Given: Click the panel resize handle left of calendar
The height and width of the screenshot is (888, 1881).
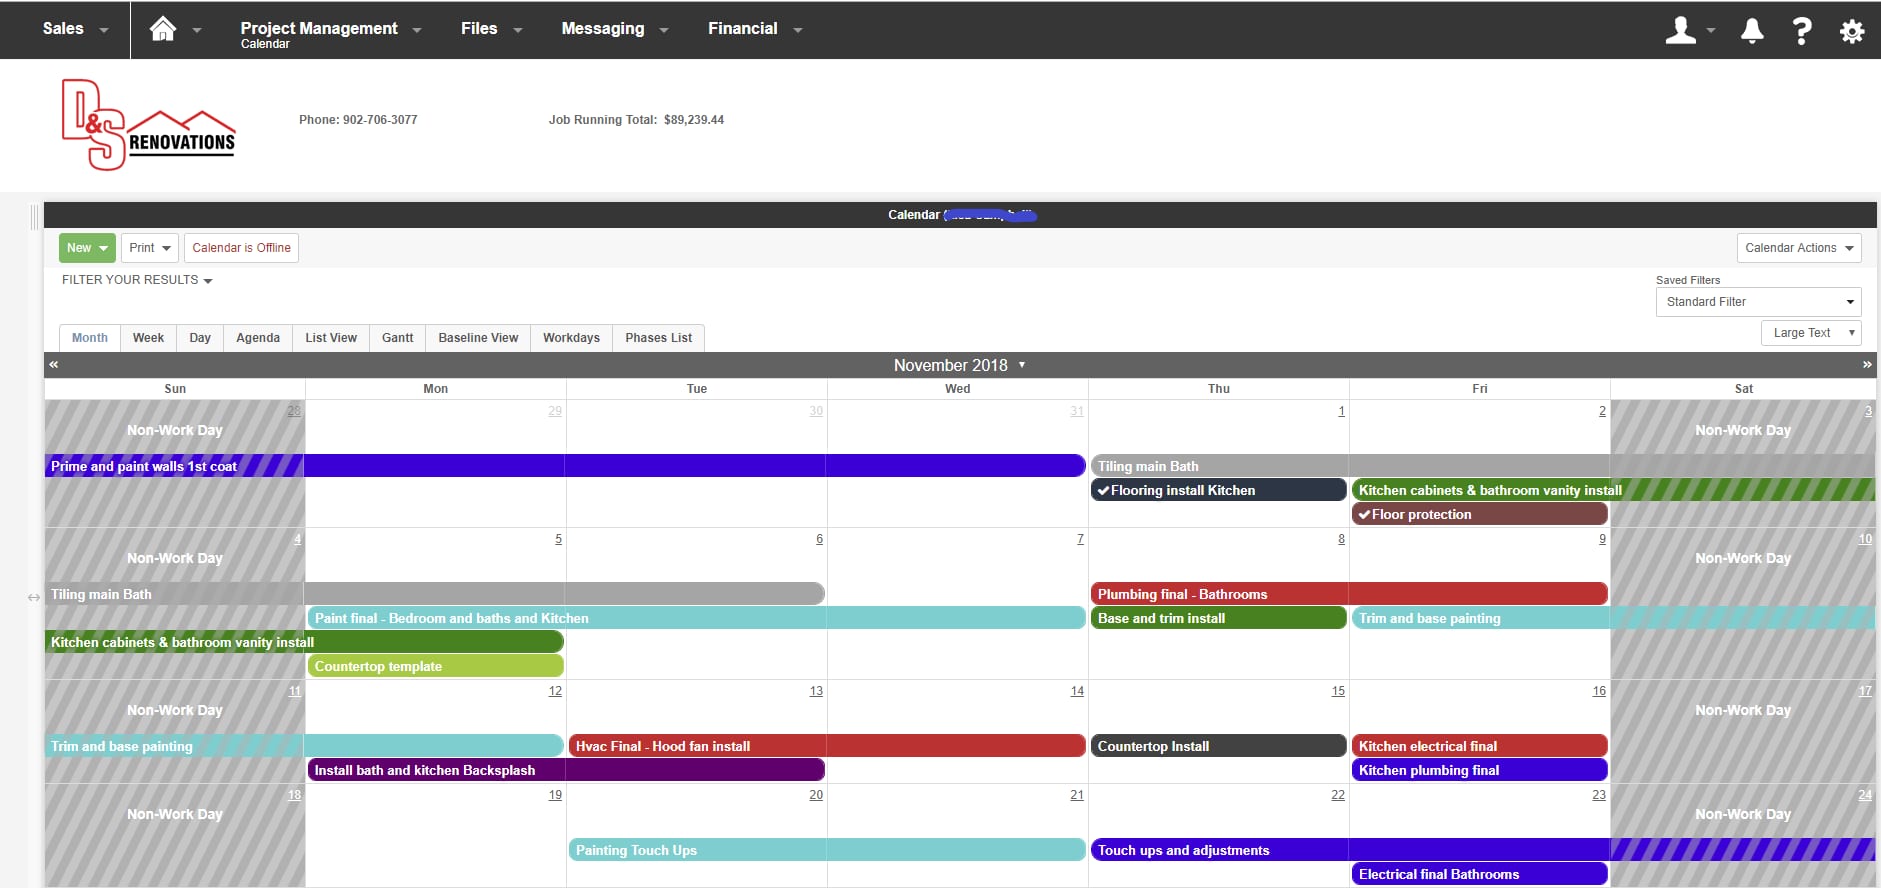Looking at the screenshot, I should pos(34,217).
